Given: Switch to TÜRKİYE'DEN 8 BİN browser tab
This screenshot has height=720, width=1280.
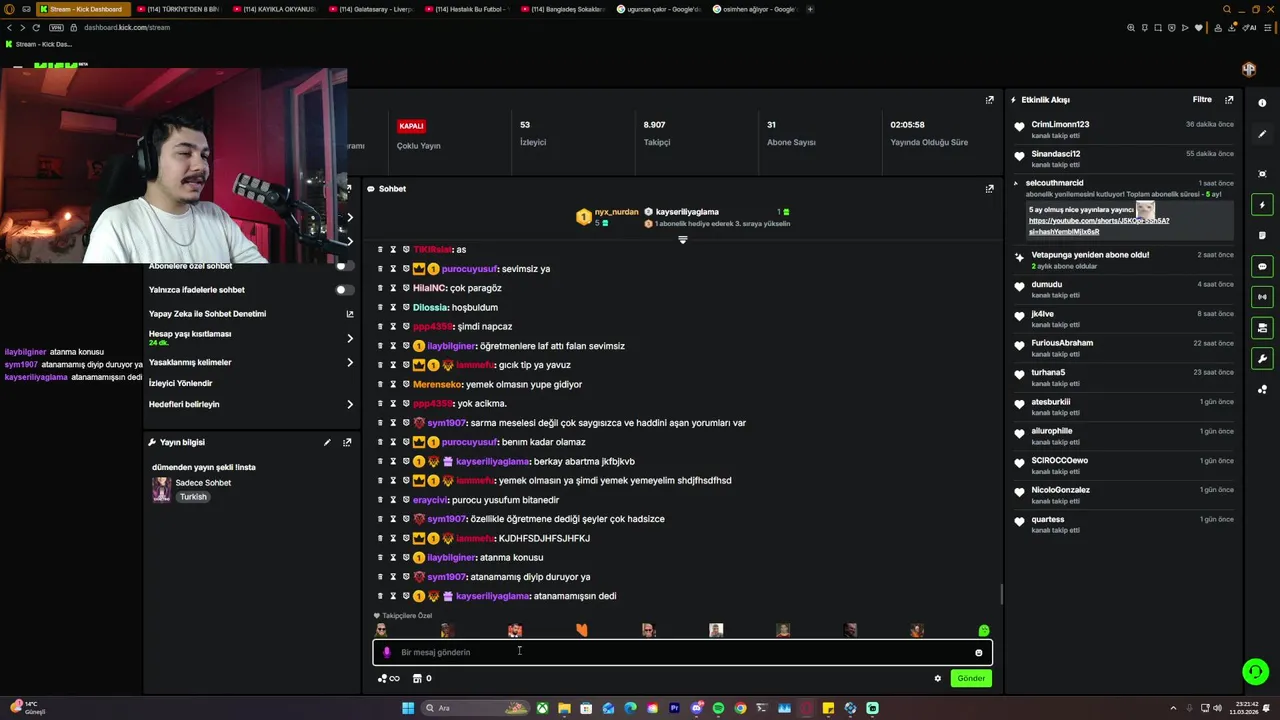Looking at the screenshot, I should click(x=177, y=9).
